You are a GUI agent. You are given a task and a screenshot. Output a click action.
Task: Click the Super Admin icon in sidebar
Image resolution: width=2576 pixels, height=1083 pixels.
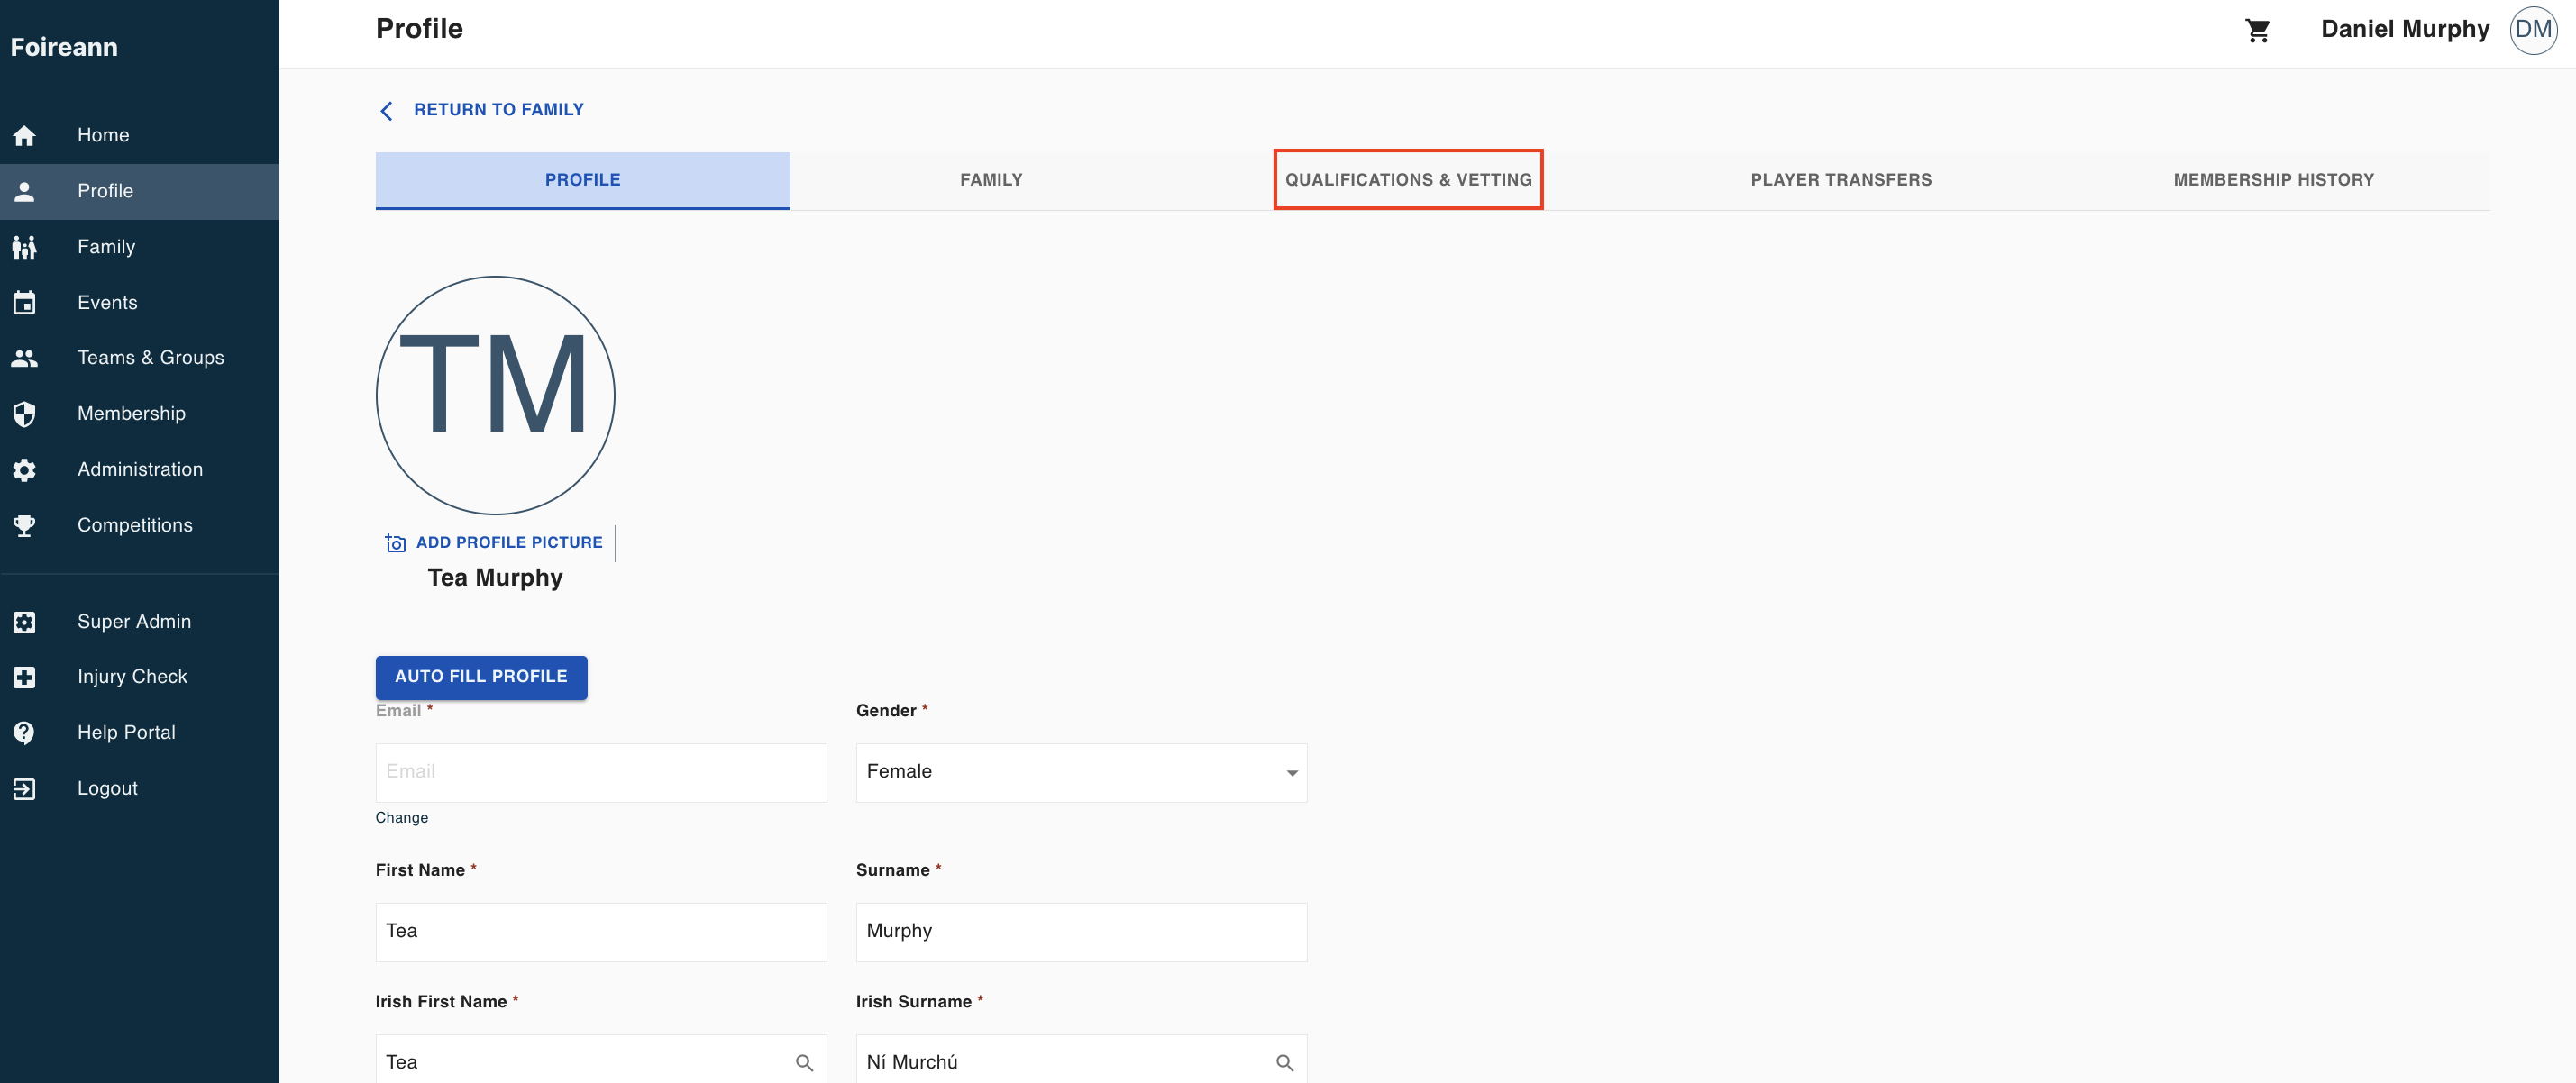25,622
